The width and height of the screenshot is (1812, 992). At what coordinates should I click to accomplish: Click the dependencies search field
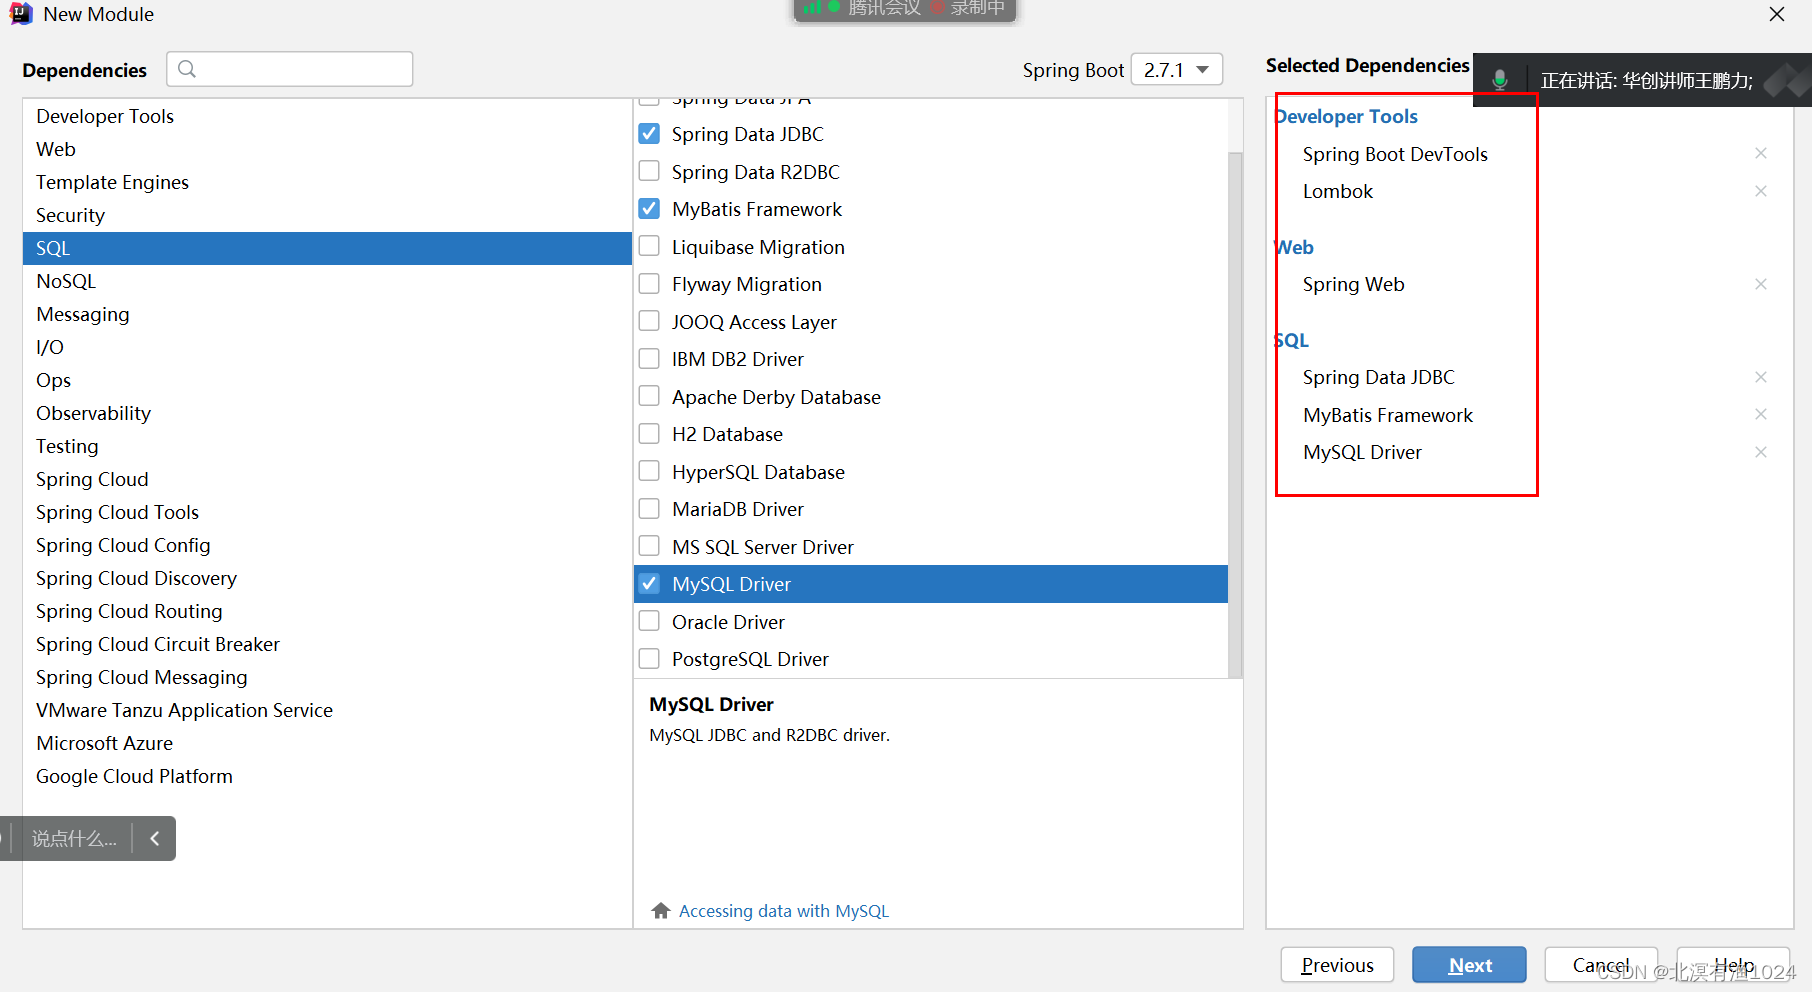[290, 69]
